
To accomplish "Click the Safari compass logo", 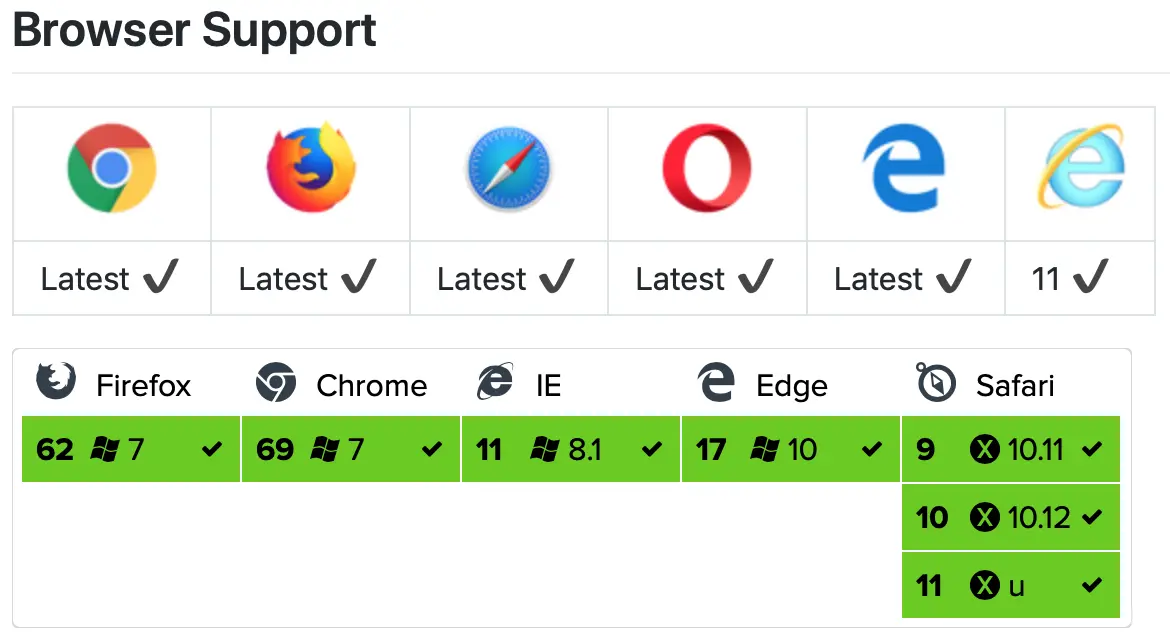I will pos(509,168).
